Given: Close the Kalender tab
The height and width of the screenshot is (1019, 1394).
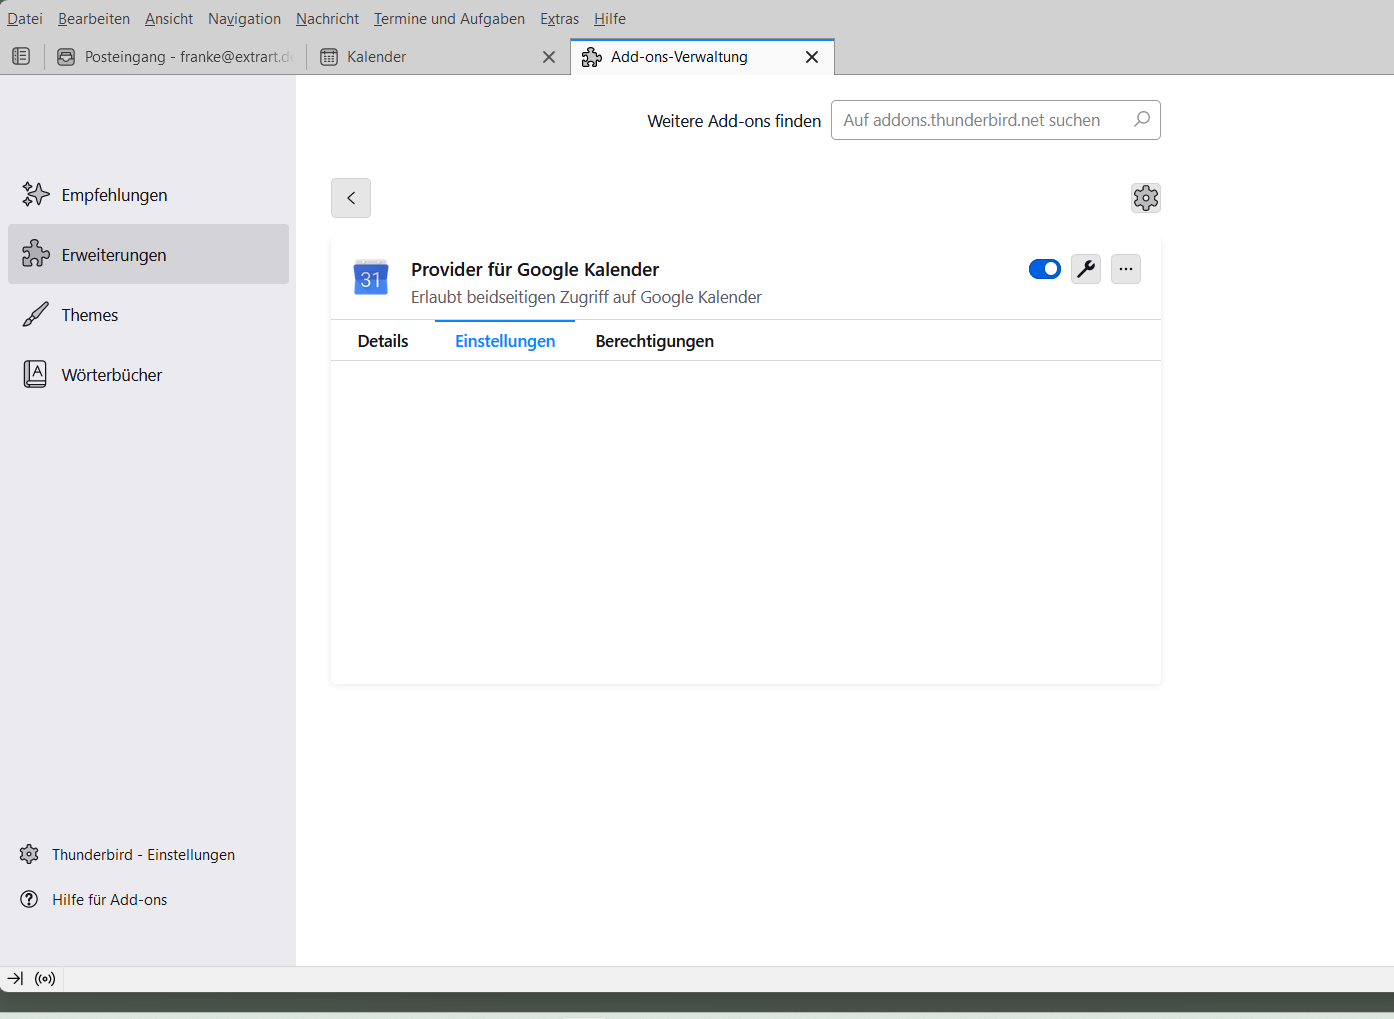Looking at the screenshot, I should coord(549,57).
